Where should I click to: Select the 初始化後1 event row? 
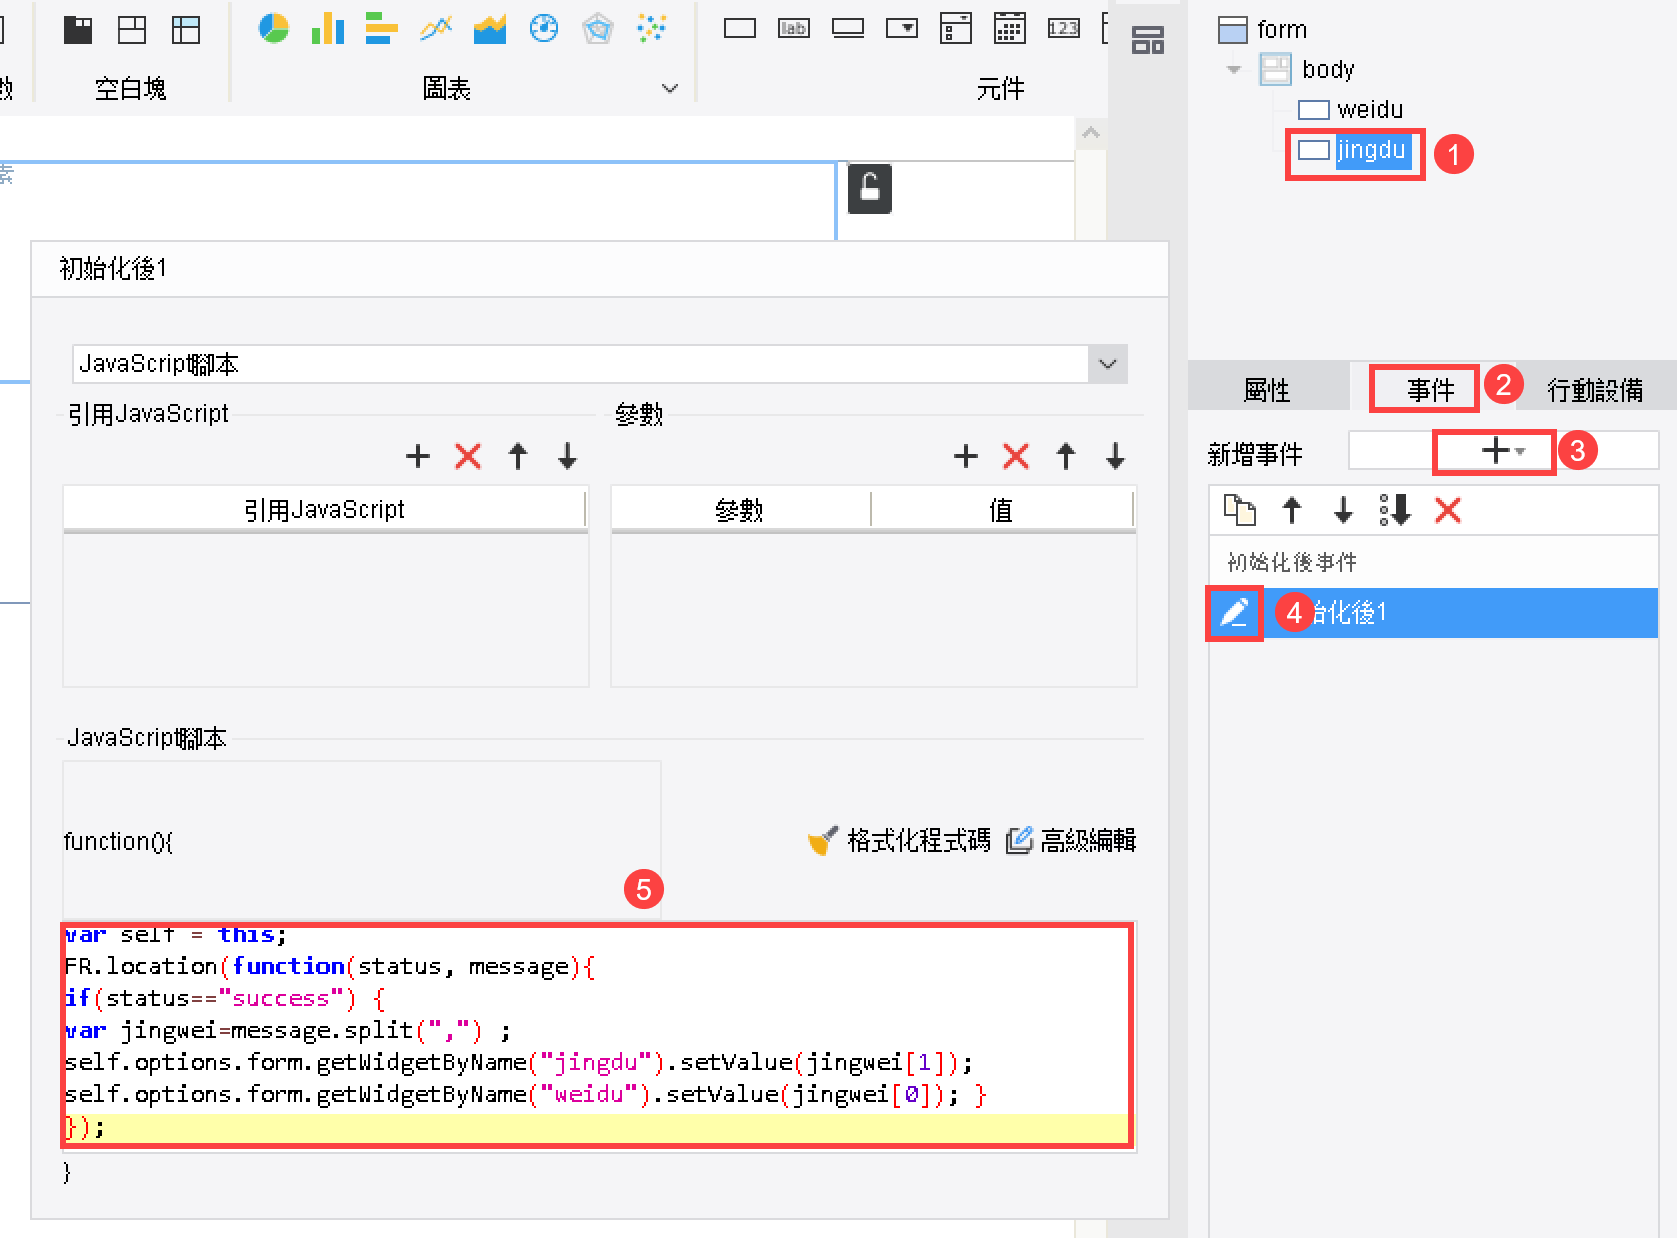click(x=1434, y=612)
